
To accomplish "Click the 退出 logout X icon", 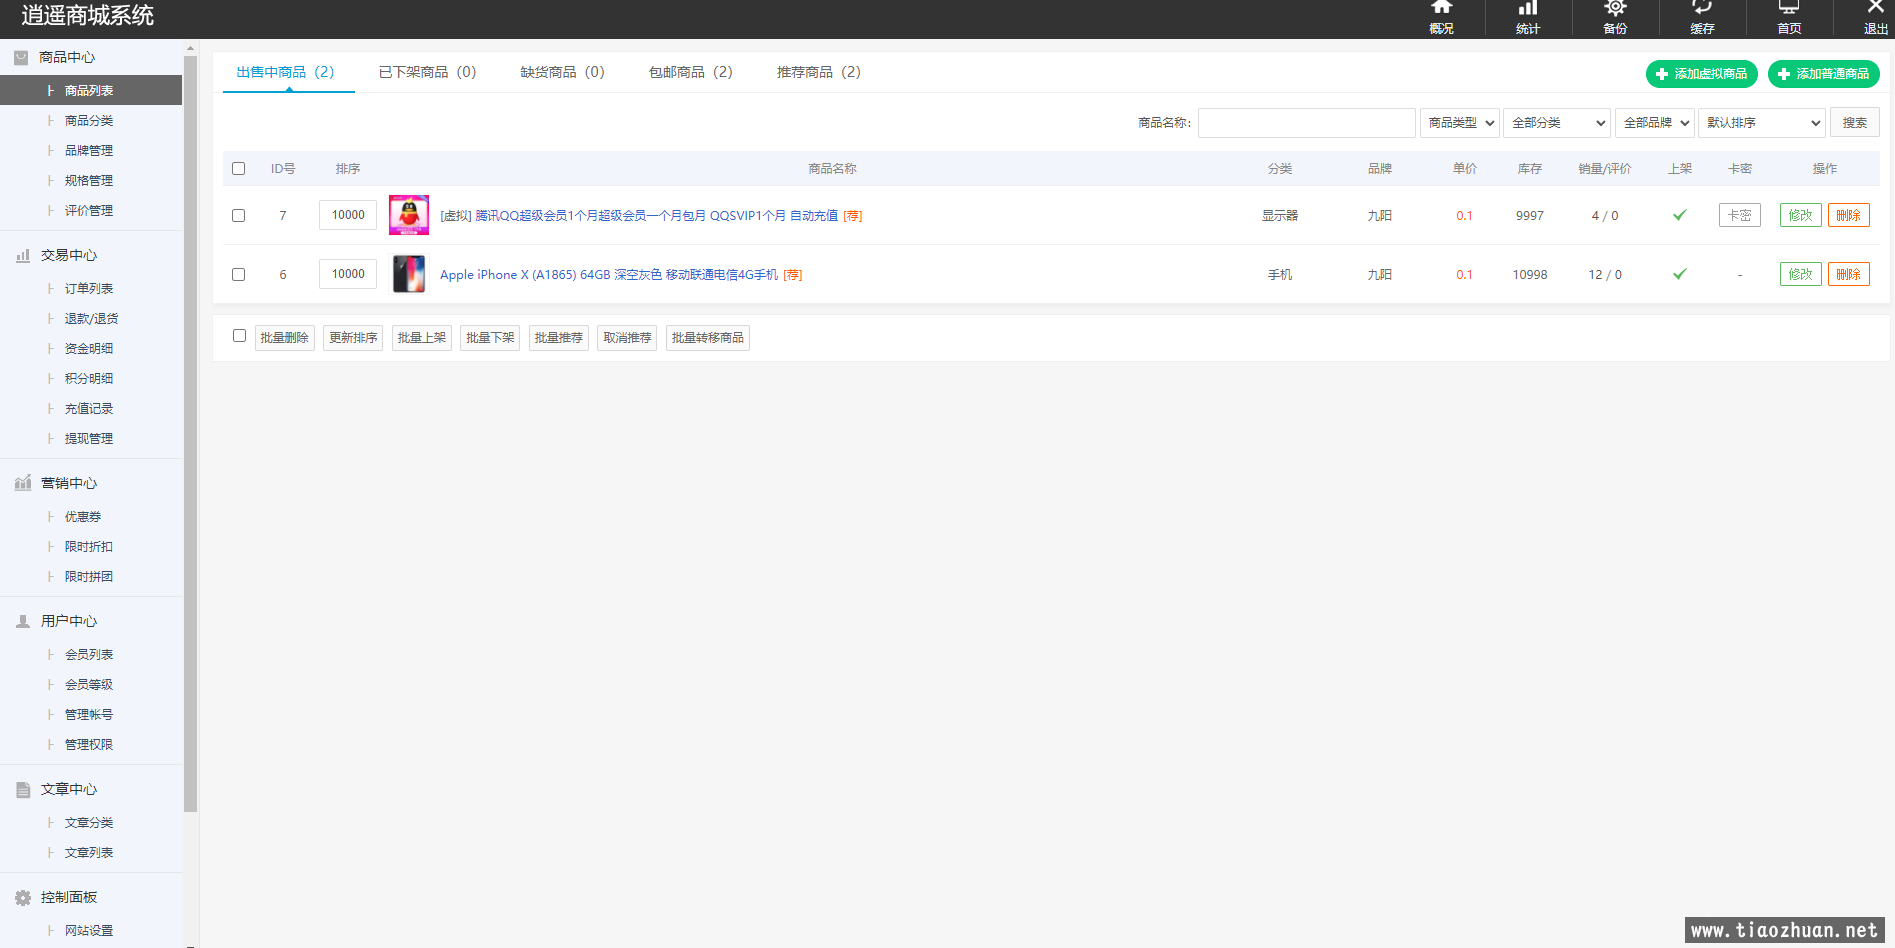I will (1876, 7).
